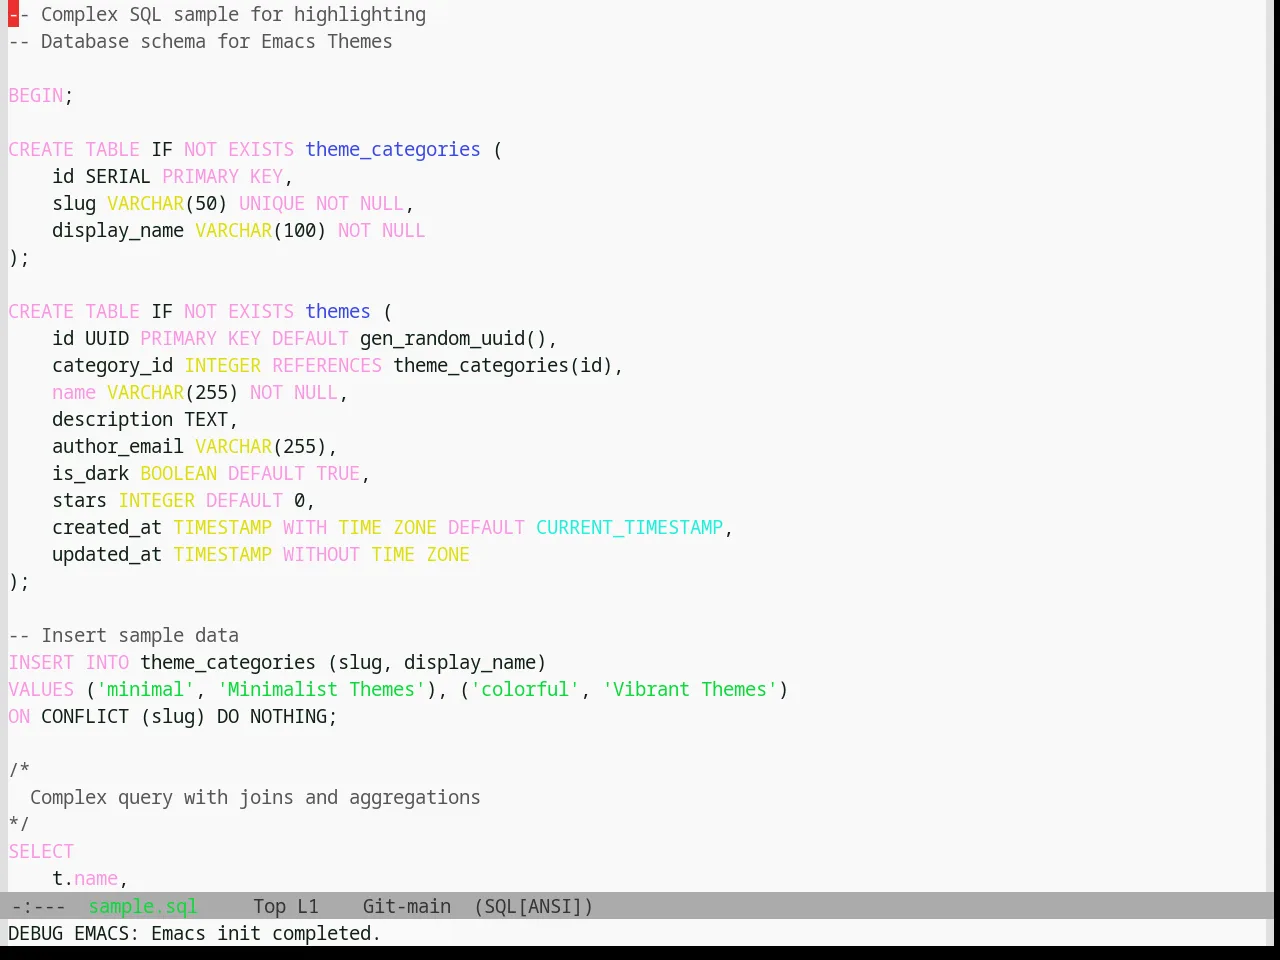Click TRUE default value on is_dark line
The width and height of the screenshot is (1280, 960).
338,474
